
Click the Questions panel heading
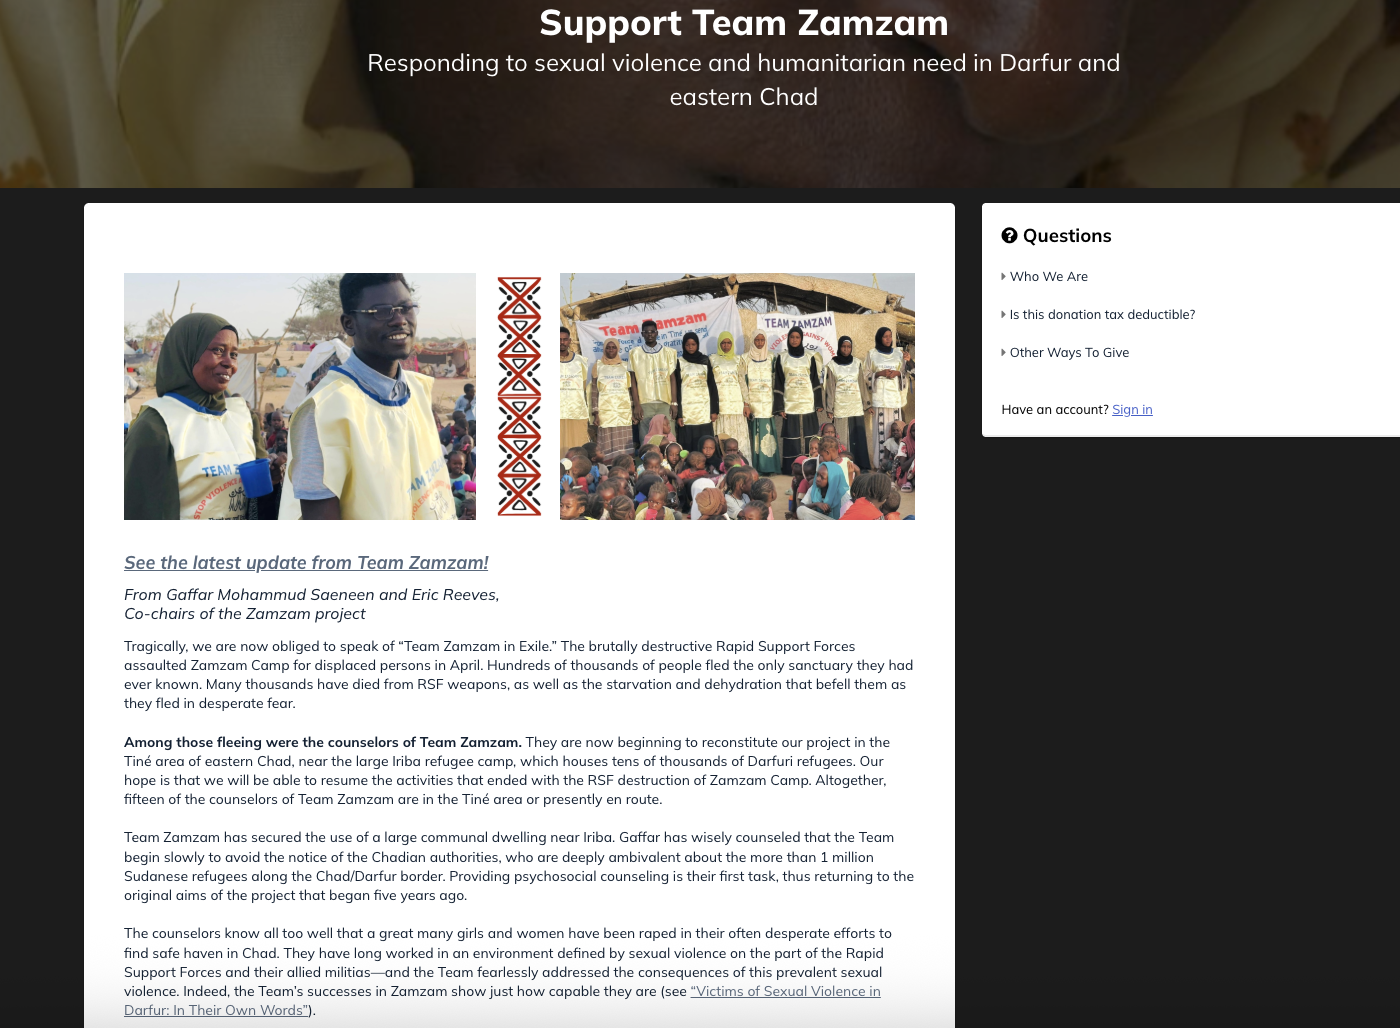(1066, 236)
